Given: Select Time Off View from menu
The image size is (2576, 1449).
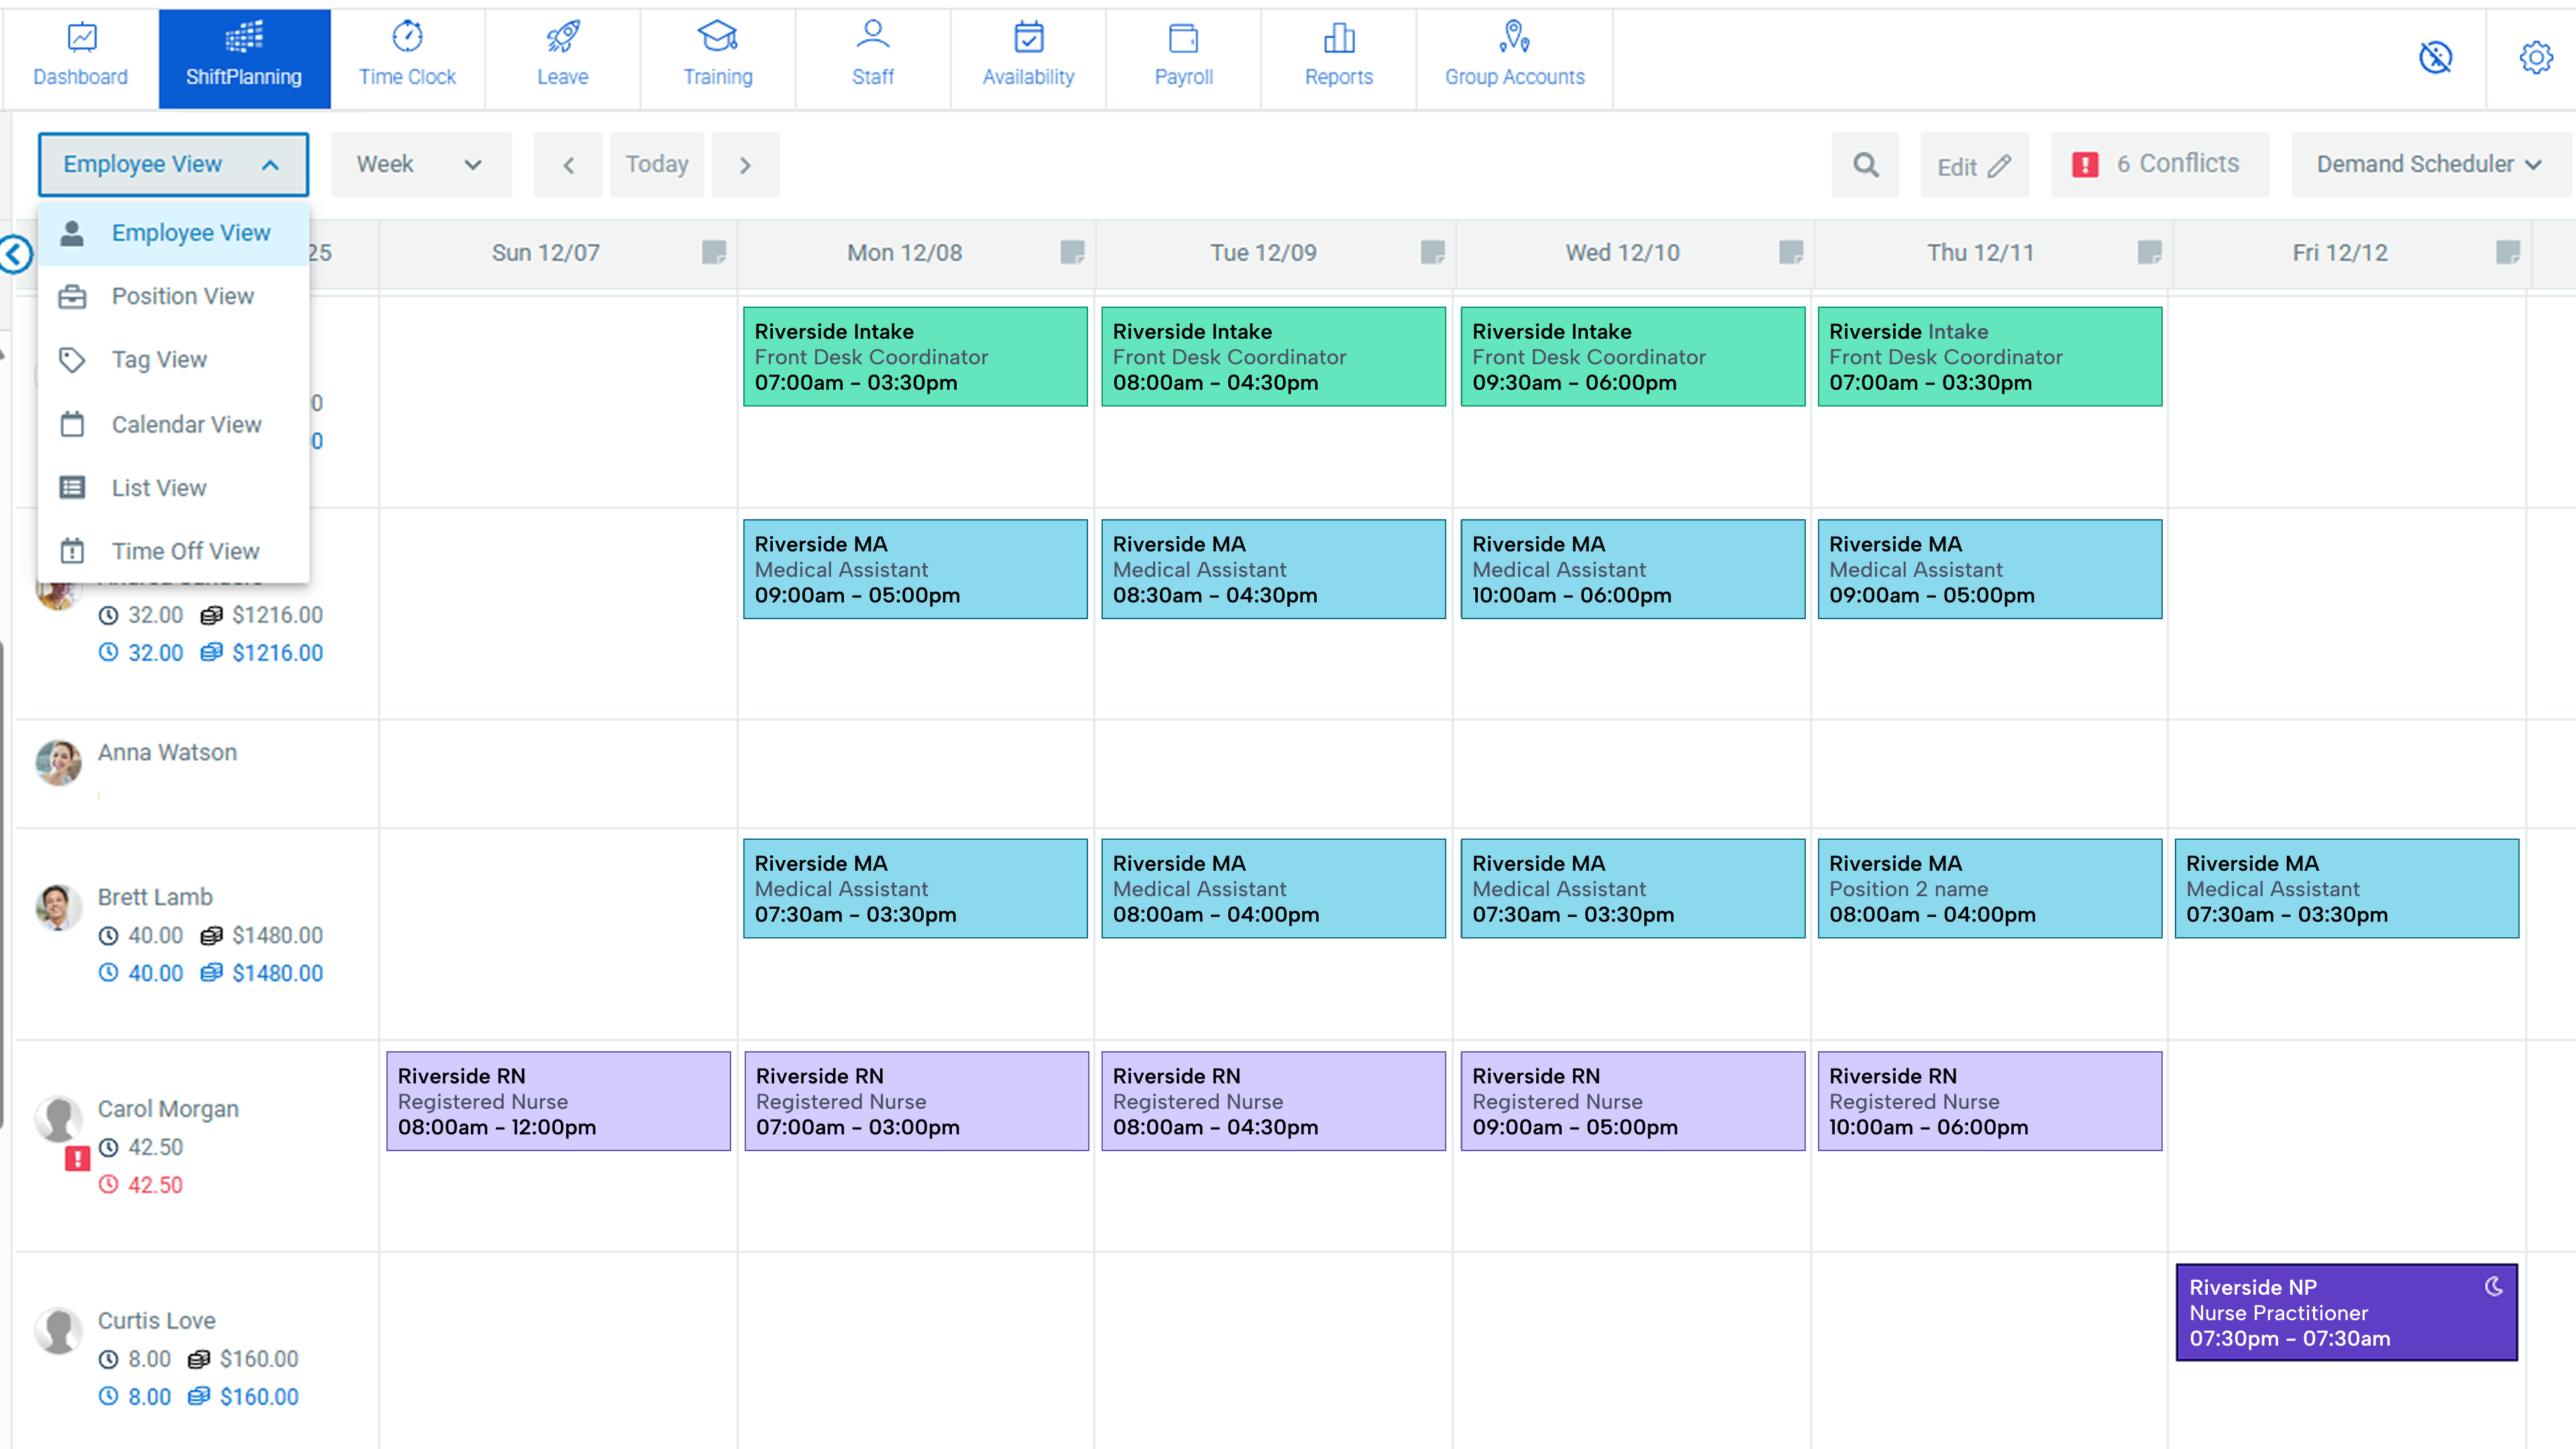Looking at the screenshot, I should tap(185, 551).
